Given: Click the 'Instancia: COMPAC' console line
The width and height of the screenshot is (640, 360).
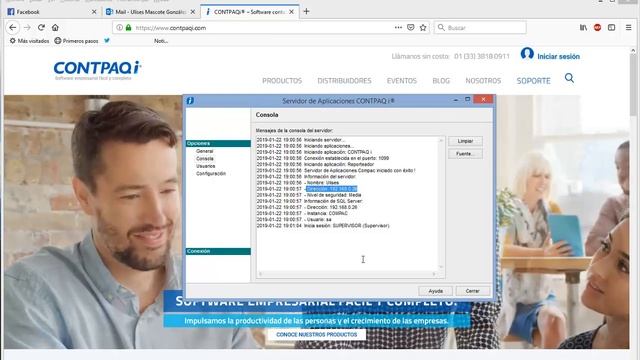Looking at the screenshot, I should click(x=302, y=213).
